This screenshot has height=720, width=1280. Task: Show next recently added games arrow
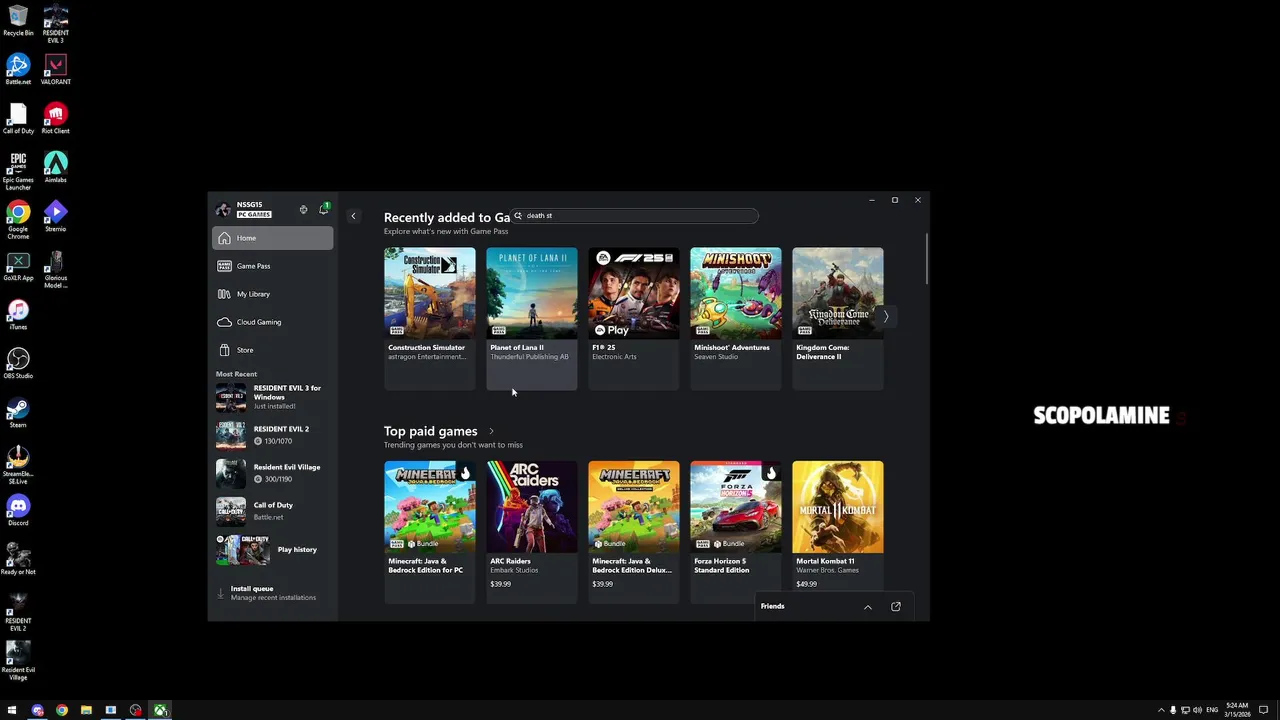coord(885,316)
